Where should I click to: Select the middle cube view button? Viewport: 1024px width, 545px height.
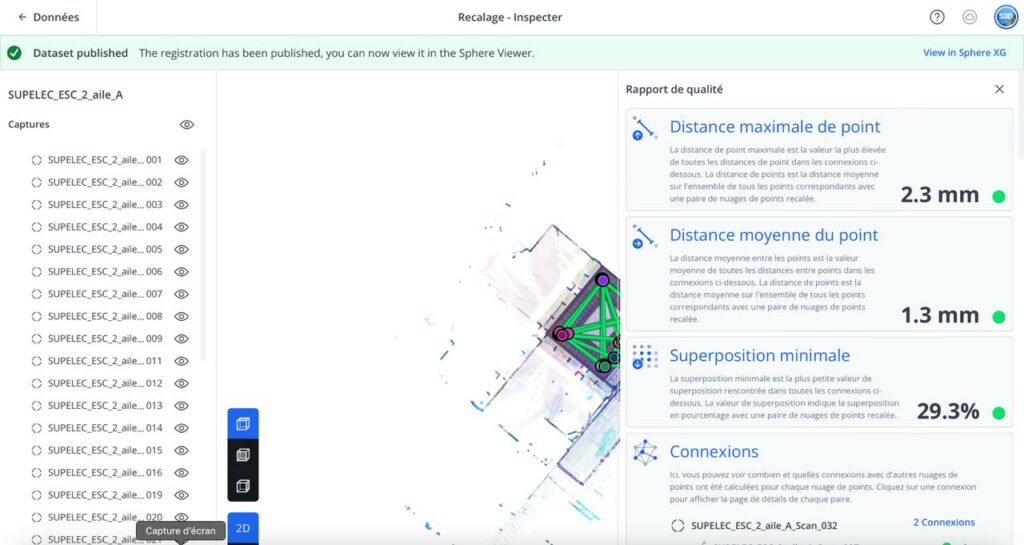pyautogui.click(x=243, y=455)
